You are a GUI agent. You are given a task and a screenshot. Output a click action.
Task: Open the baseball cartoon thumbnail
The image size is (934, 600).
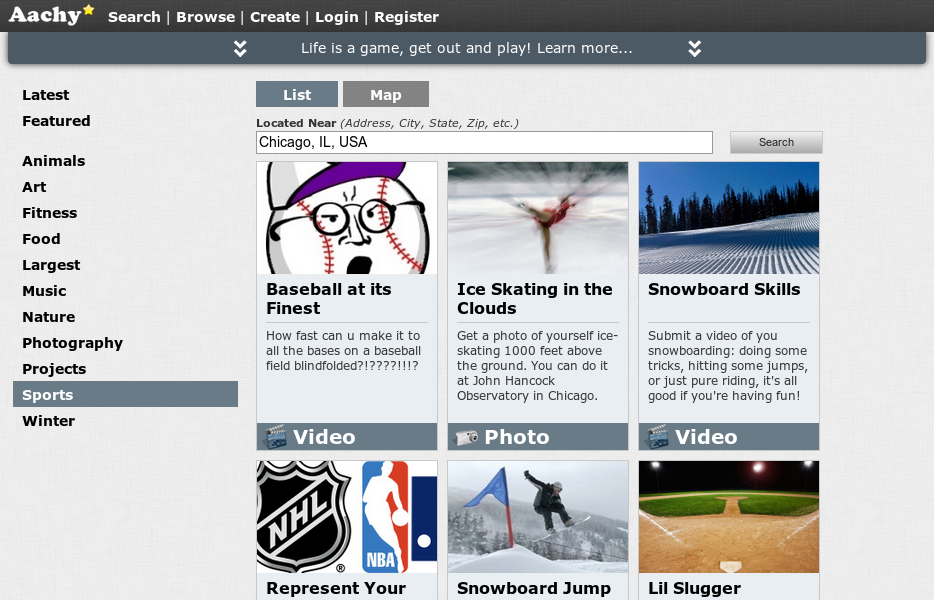(347, 218)
